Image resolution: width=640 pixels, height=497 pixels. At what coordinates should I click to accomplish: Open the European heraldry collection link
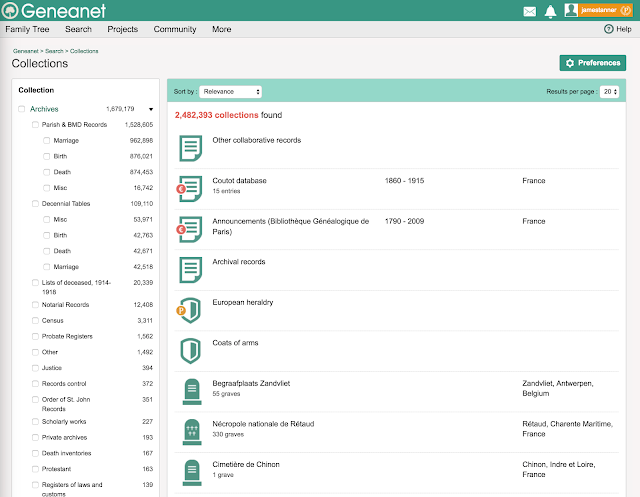(242, 302)
